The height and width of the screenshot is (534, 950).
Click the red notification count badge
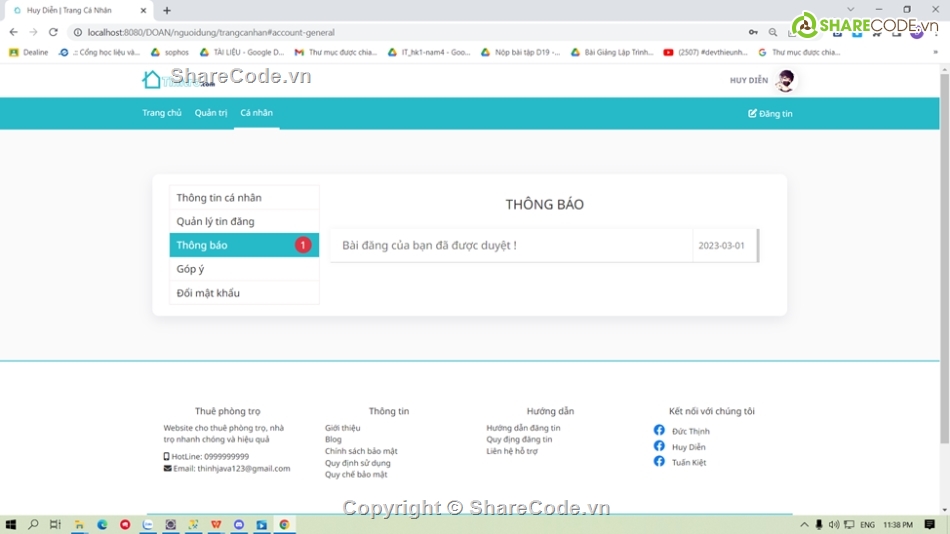303,245
